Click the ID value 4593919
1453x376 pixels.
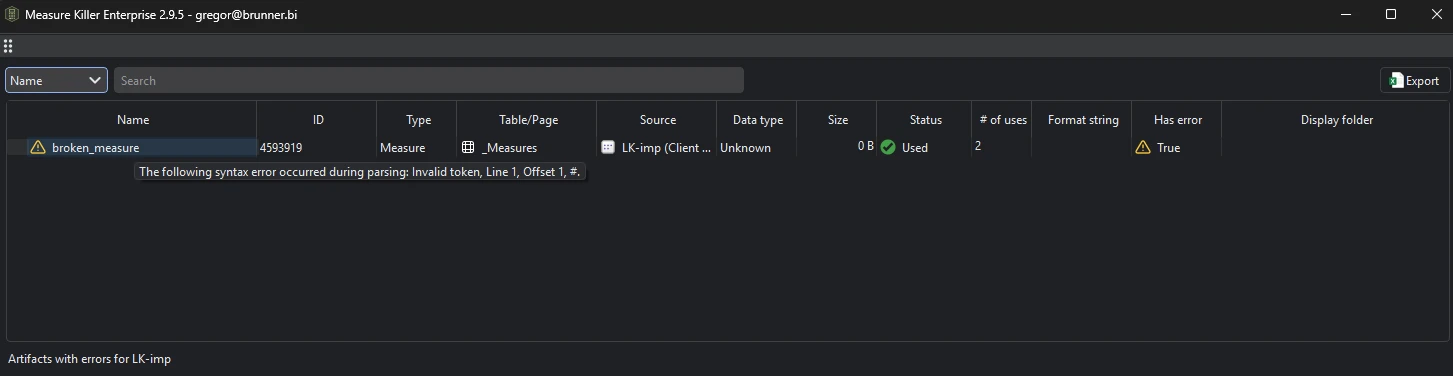[x=281, y=148]
